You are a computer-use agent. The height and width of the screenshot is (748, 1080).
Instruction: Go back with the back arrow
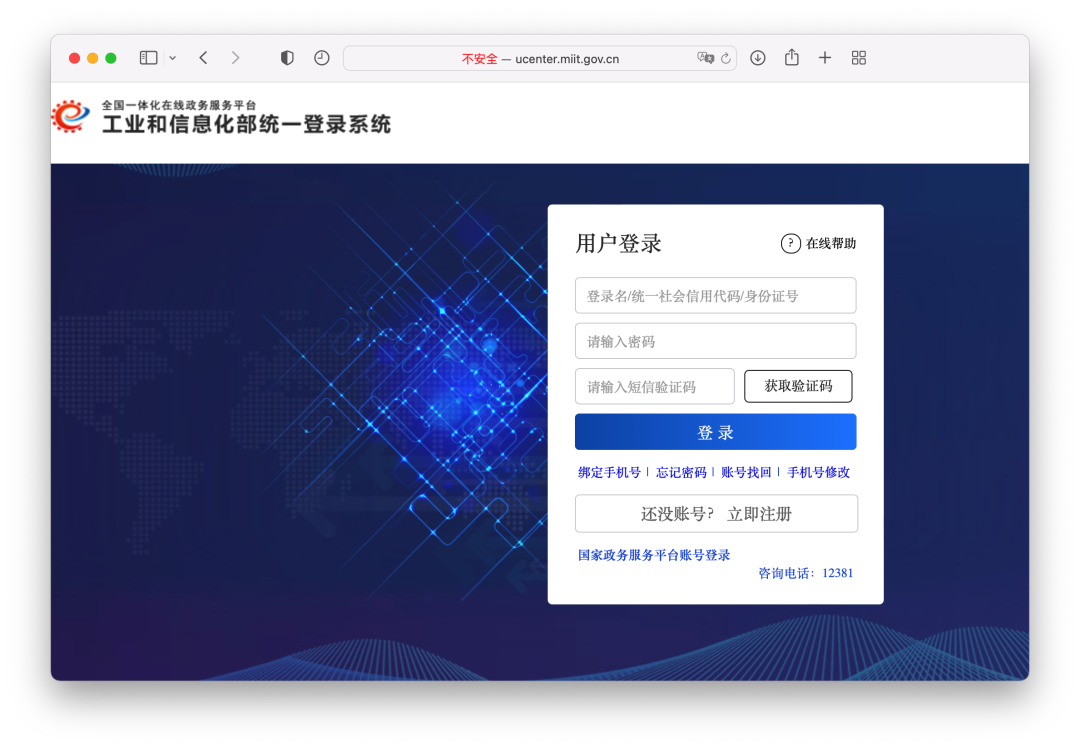click(203, 58)
